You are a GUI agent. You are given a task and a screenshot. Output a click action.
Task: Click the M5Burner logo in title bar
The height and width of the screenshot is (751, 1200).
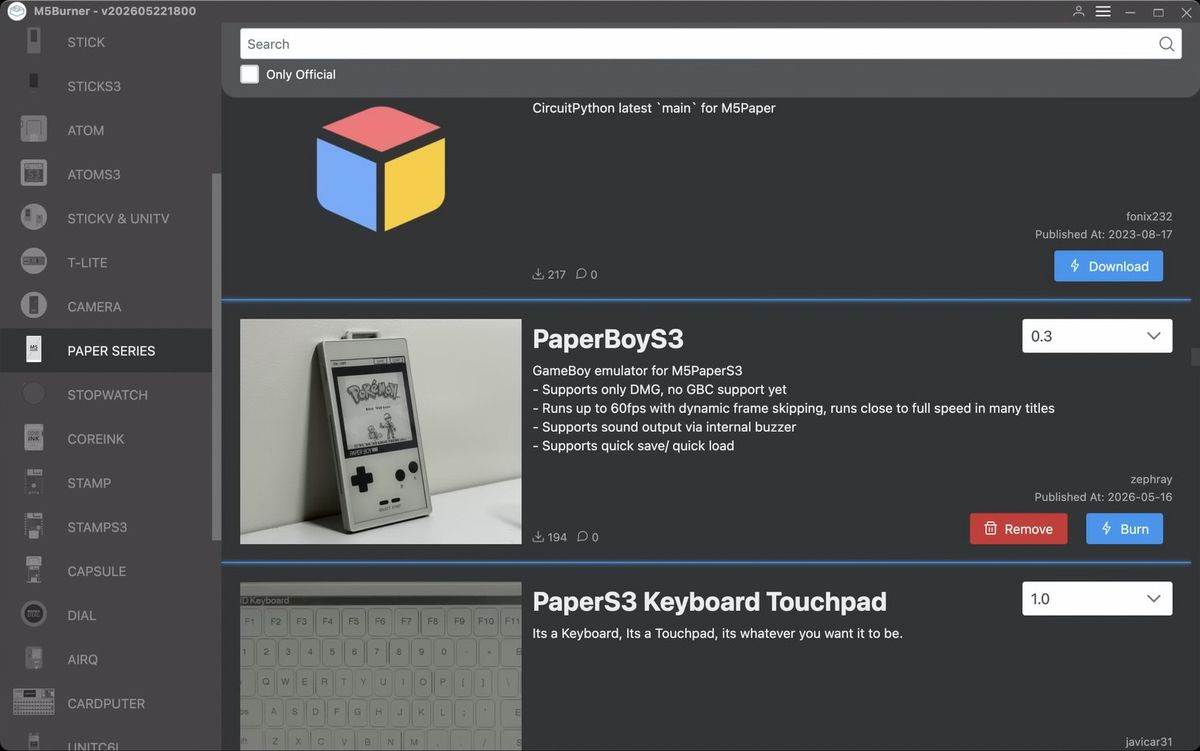tap(17, 11)
